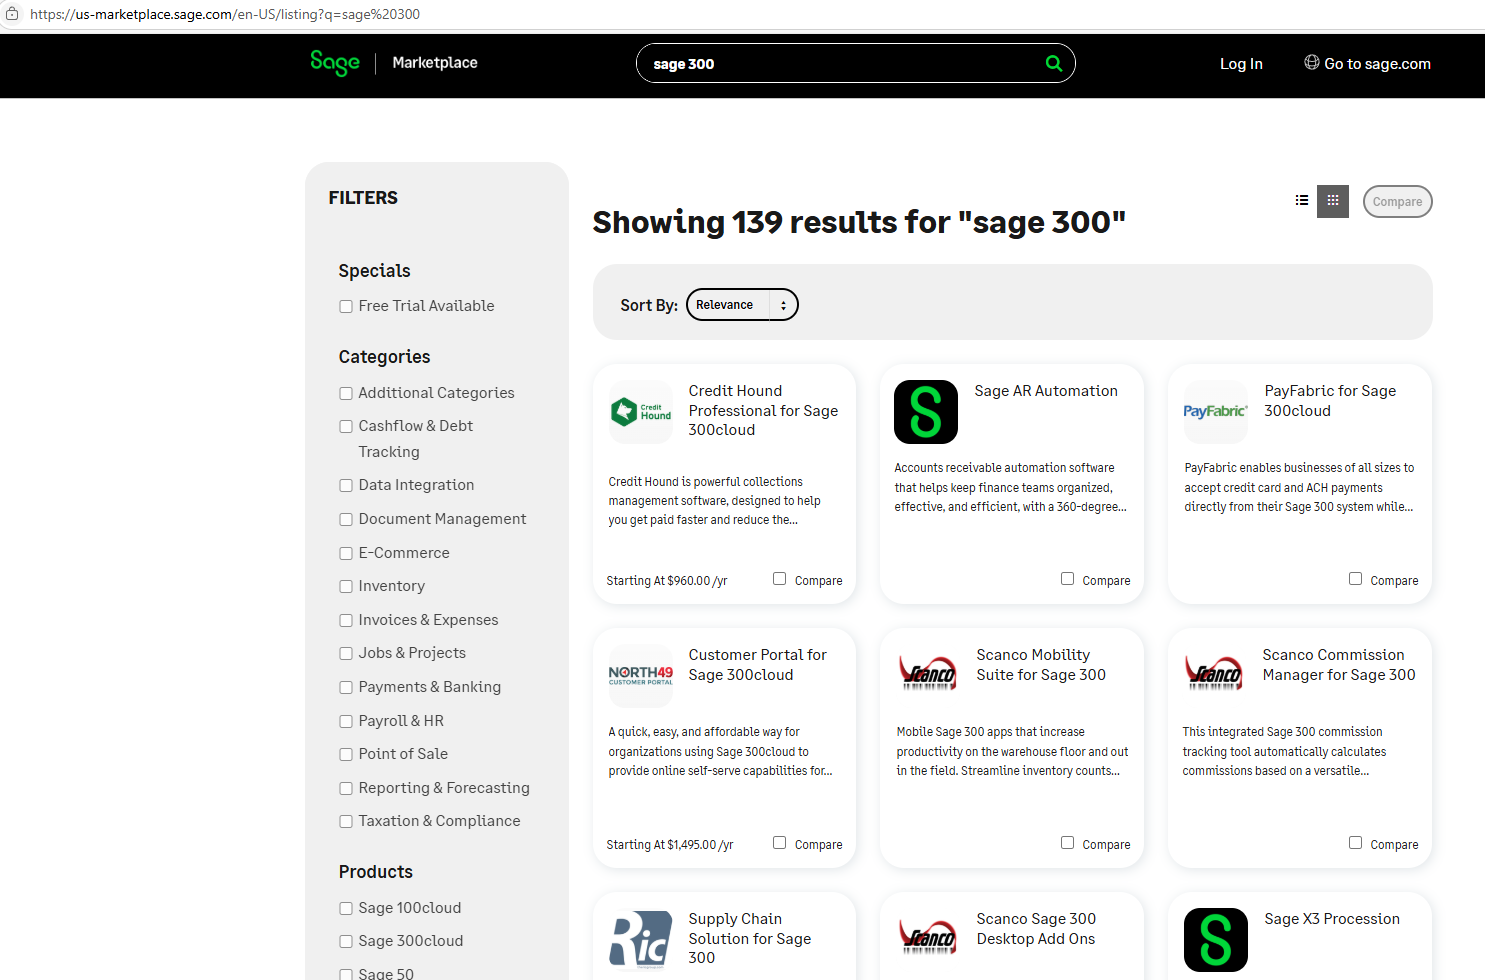This screenshot has height=980, width=1485.
Task: Open Scanco Mobility Suite for Sage 300
Action: 1041,665
